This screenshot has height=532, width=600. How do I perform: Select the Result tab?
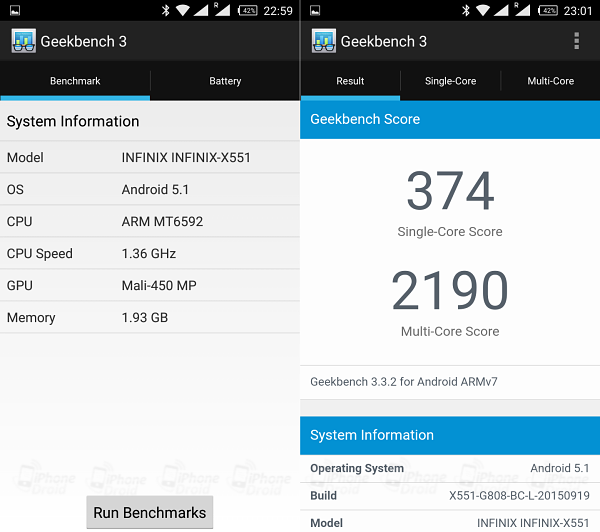pos(350,81)
